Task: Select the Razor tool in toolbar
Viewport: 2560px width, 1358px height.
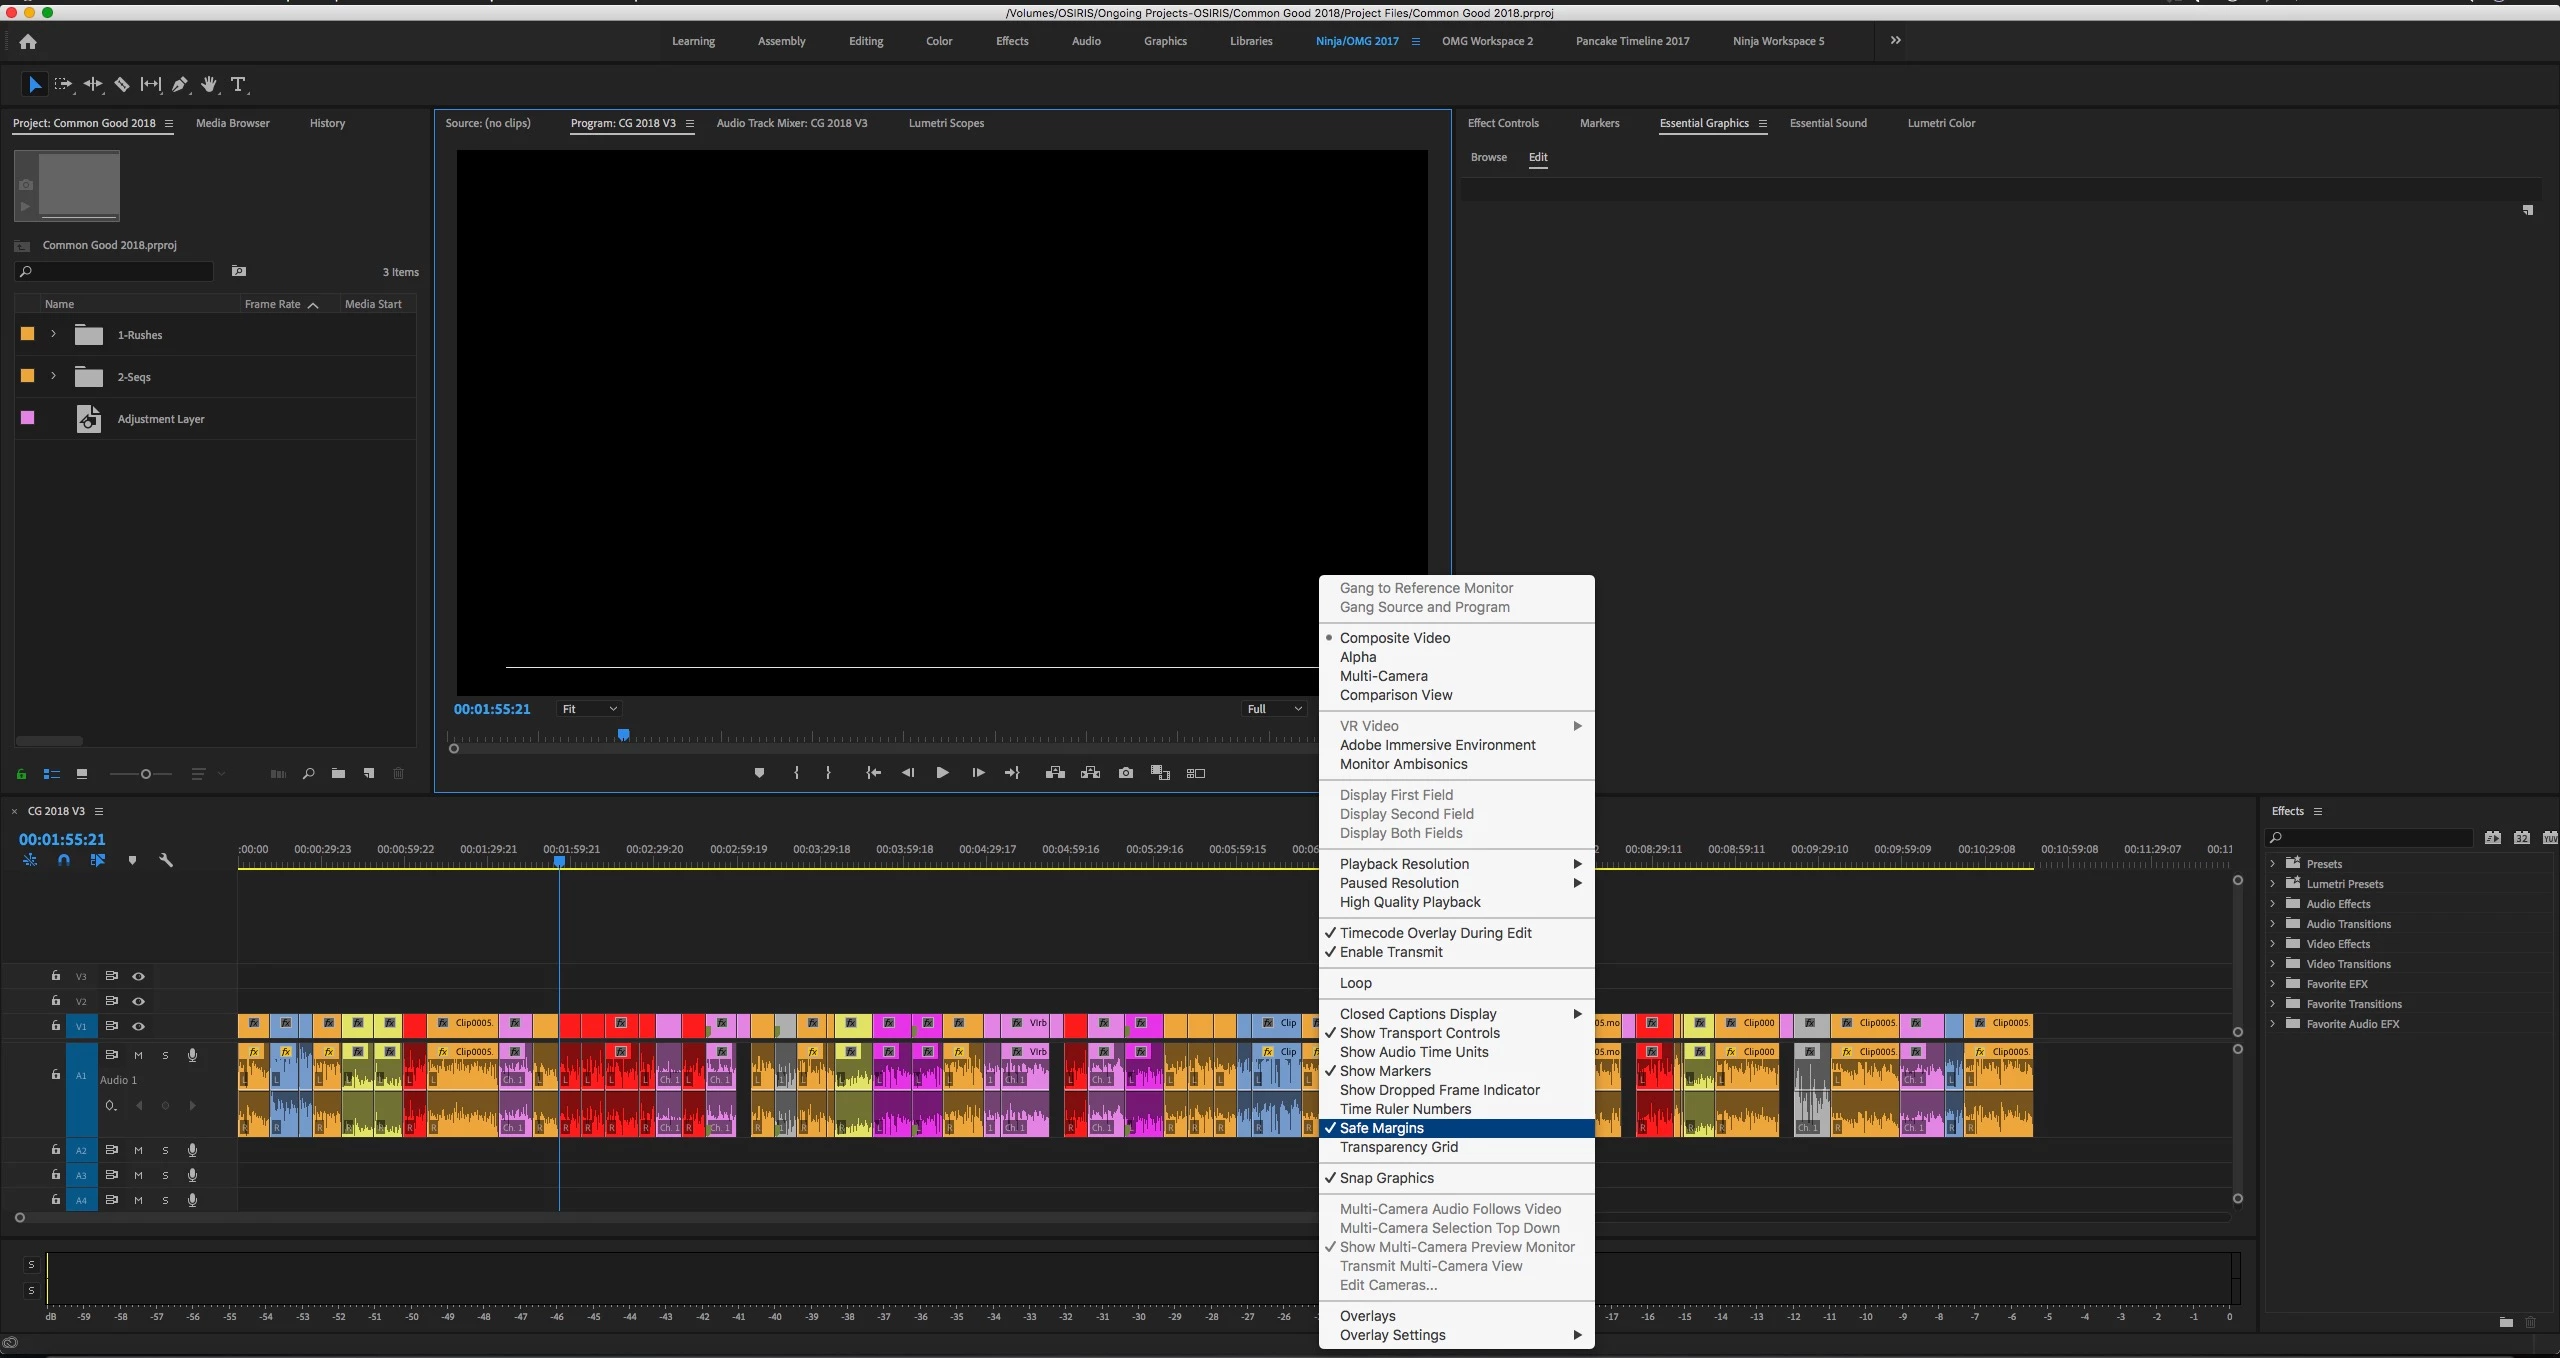Action: [x=122, y=85]
